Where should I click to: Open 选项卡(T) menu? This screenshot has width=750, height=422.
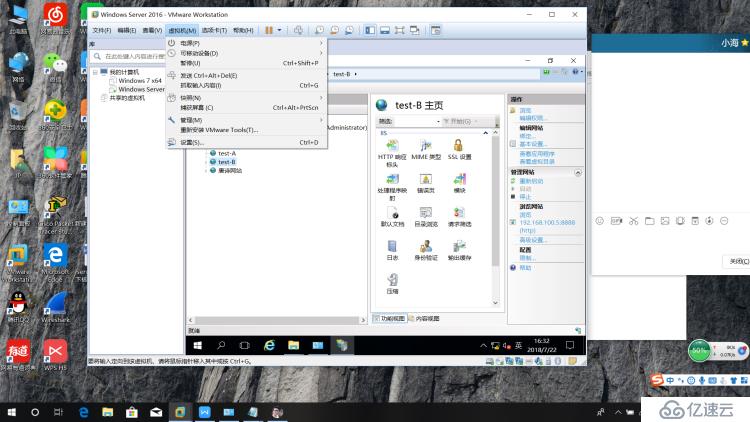[214, 30]
